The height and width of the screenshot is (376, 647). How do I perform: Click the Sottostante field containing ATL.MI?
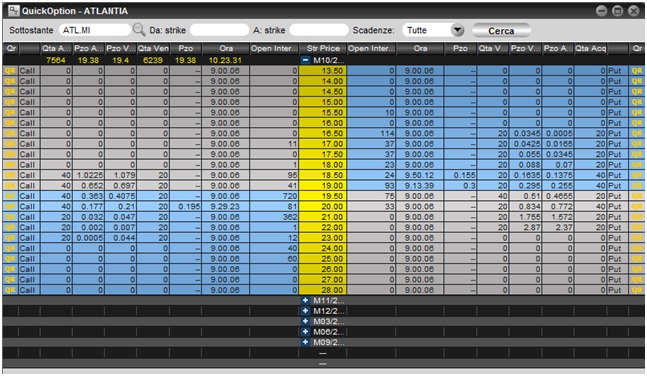[x=95, y=30]
